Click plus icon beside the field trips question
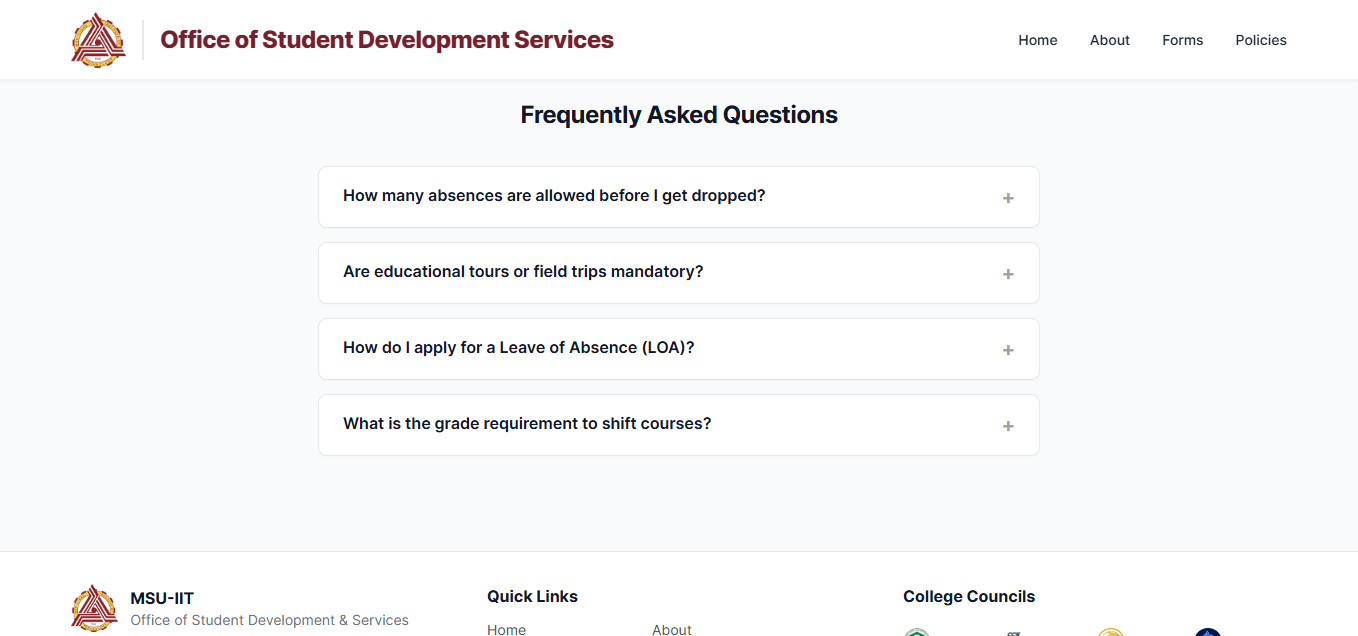This screenshot has width=1358, height=636. coord(1008,274)
